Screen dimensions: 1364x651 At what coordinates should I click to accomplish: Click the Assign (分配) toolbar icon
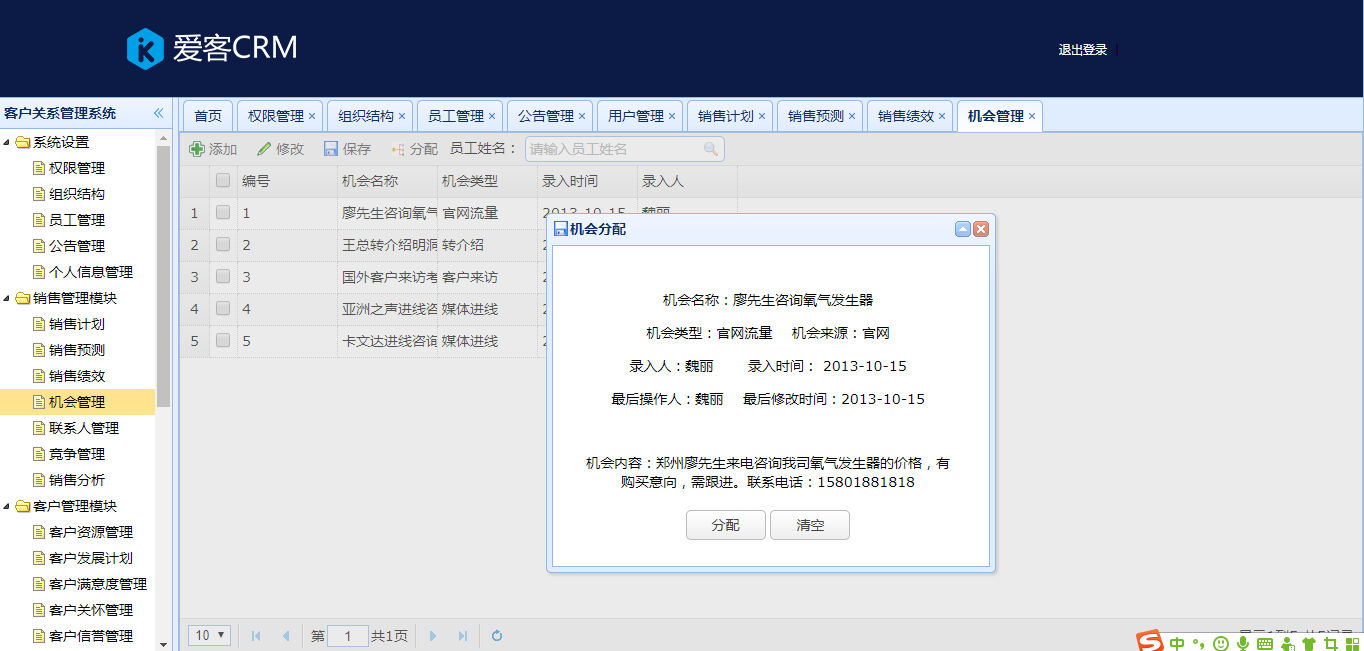398,149
